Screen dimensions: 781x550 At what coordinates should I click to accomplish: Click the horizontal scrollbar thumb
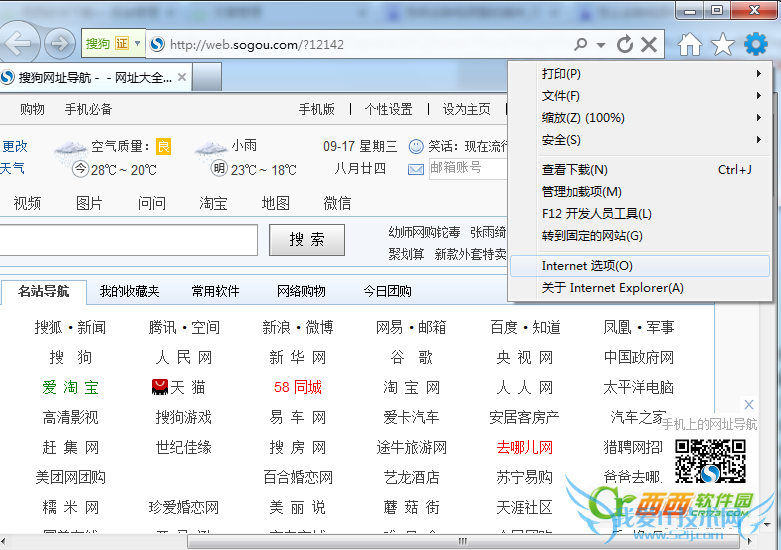click(x=463, y=542)
